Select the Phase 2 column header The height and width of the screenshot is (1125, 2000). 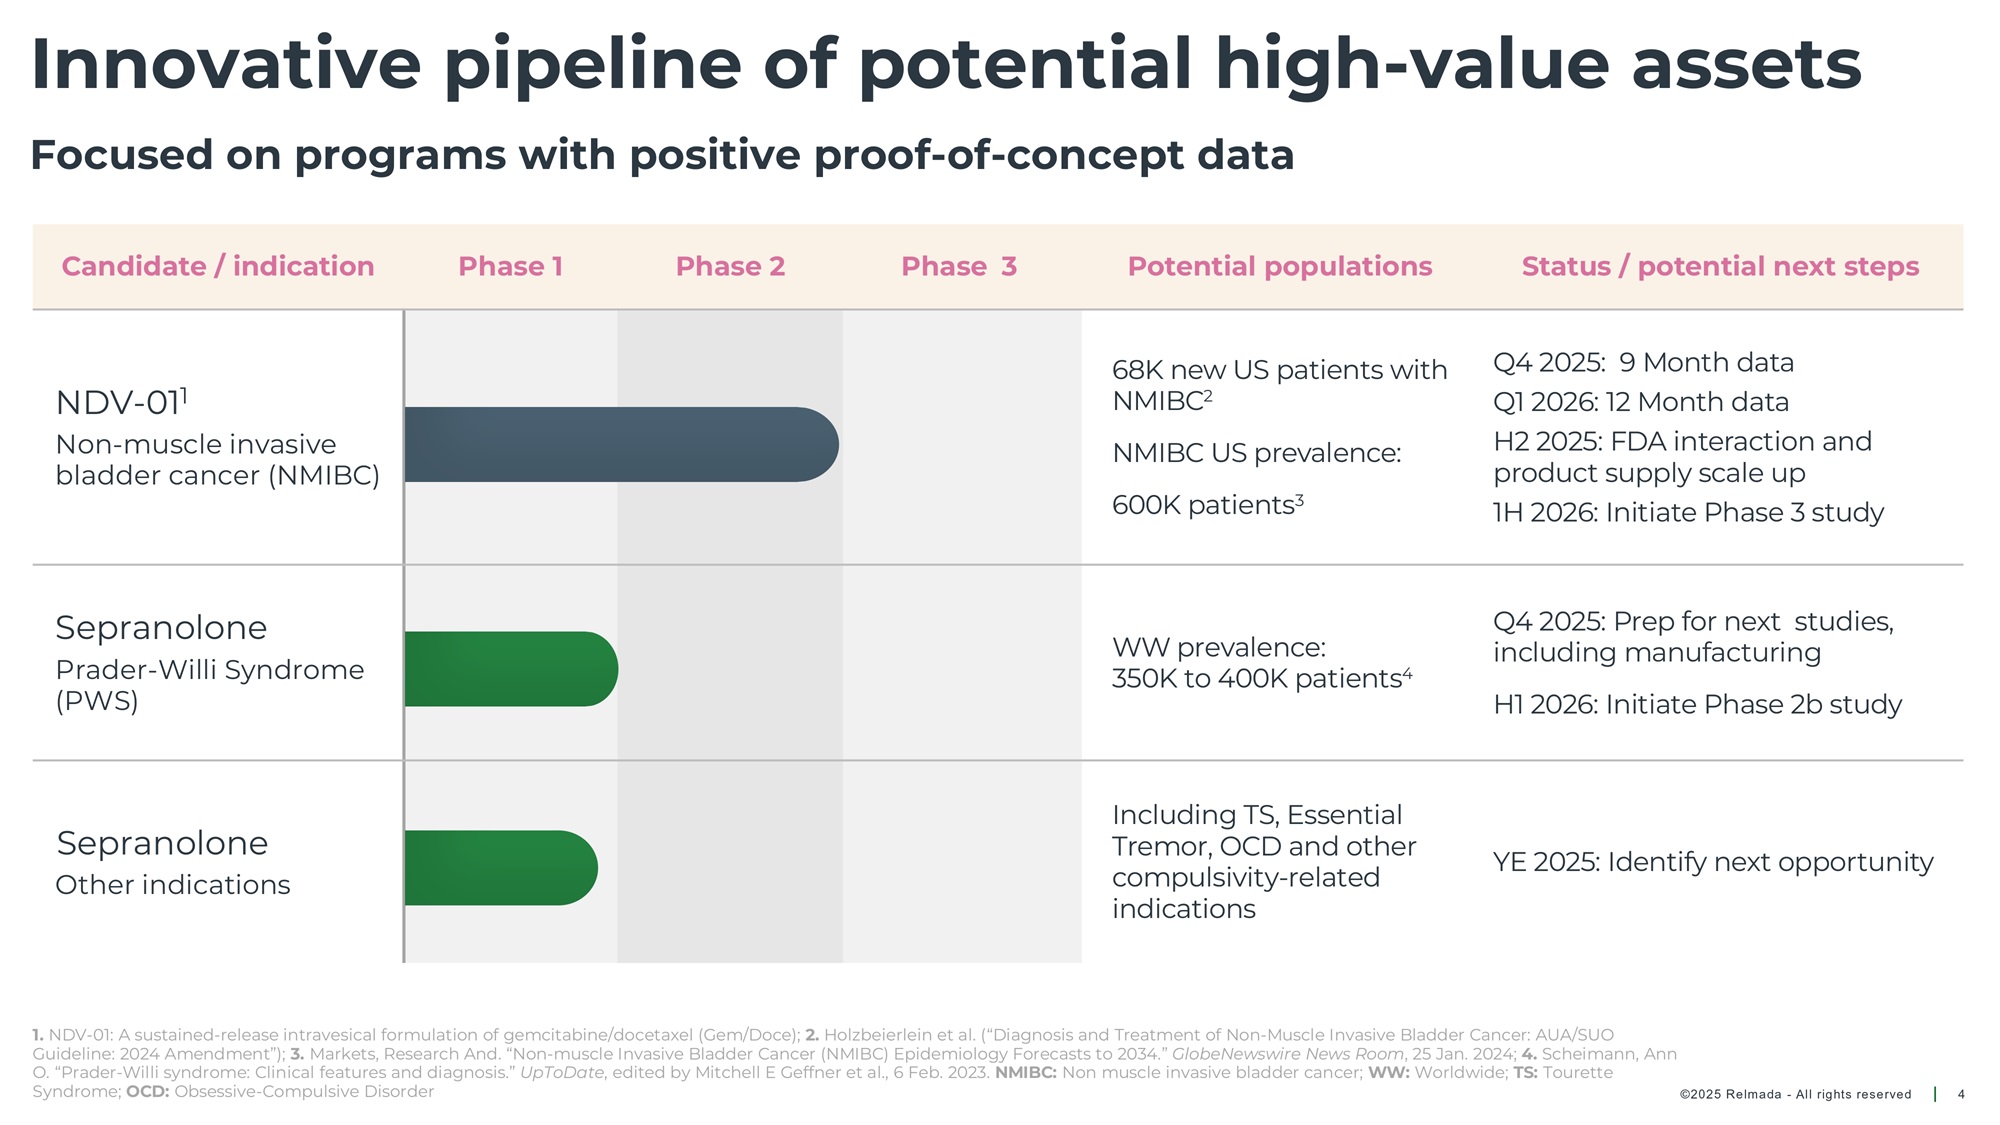[x=730, y=266]
